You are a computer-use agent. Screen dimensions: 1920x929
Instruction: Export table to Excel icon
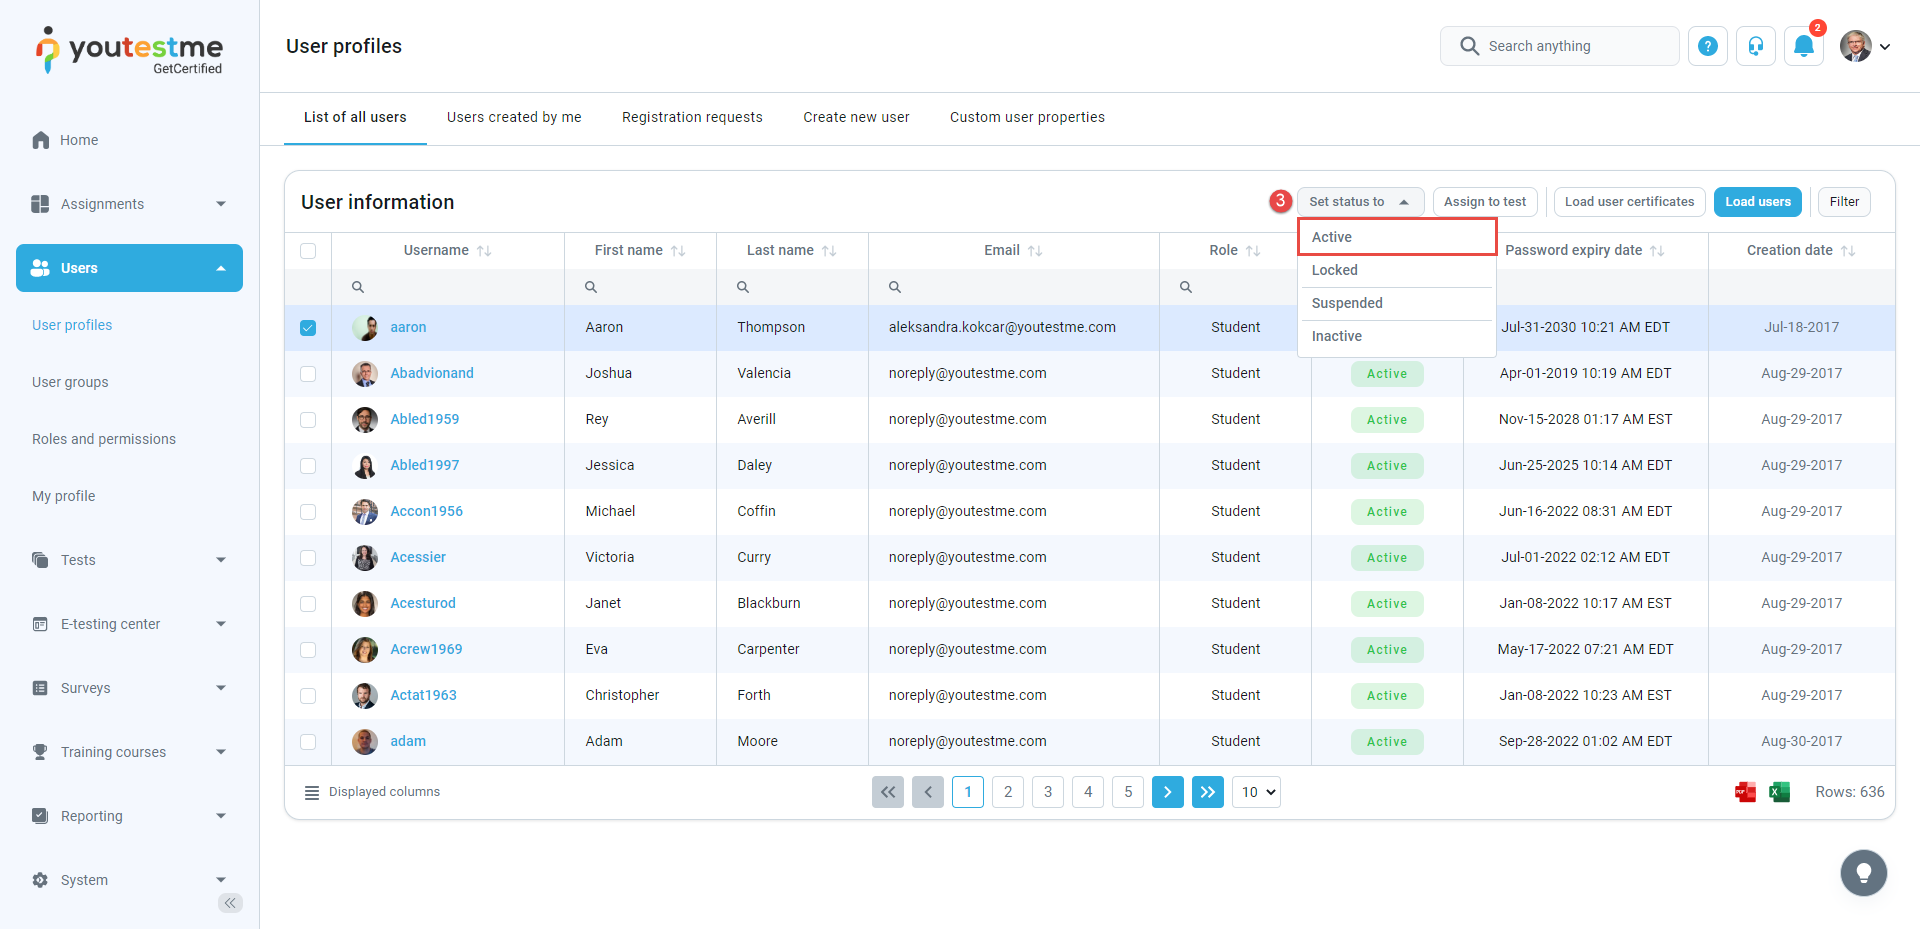click(1780, 792)
